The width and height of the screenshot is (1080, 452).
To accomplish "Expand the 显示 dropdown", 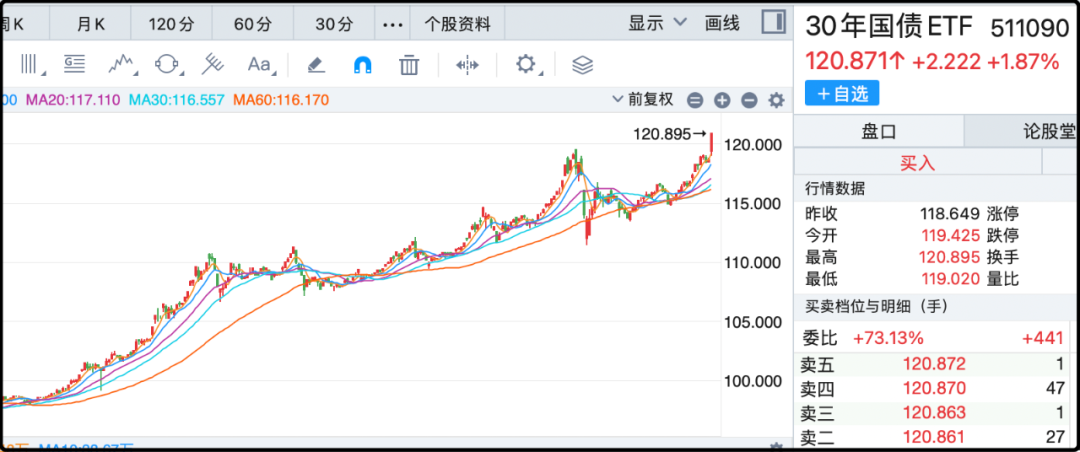I will 658,22.
